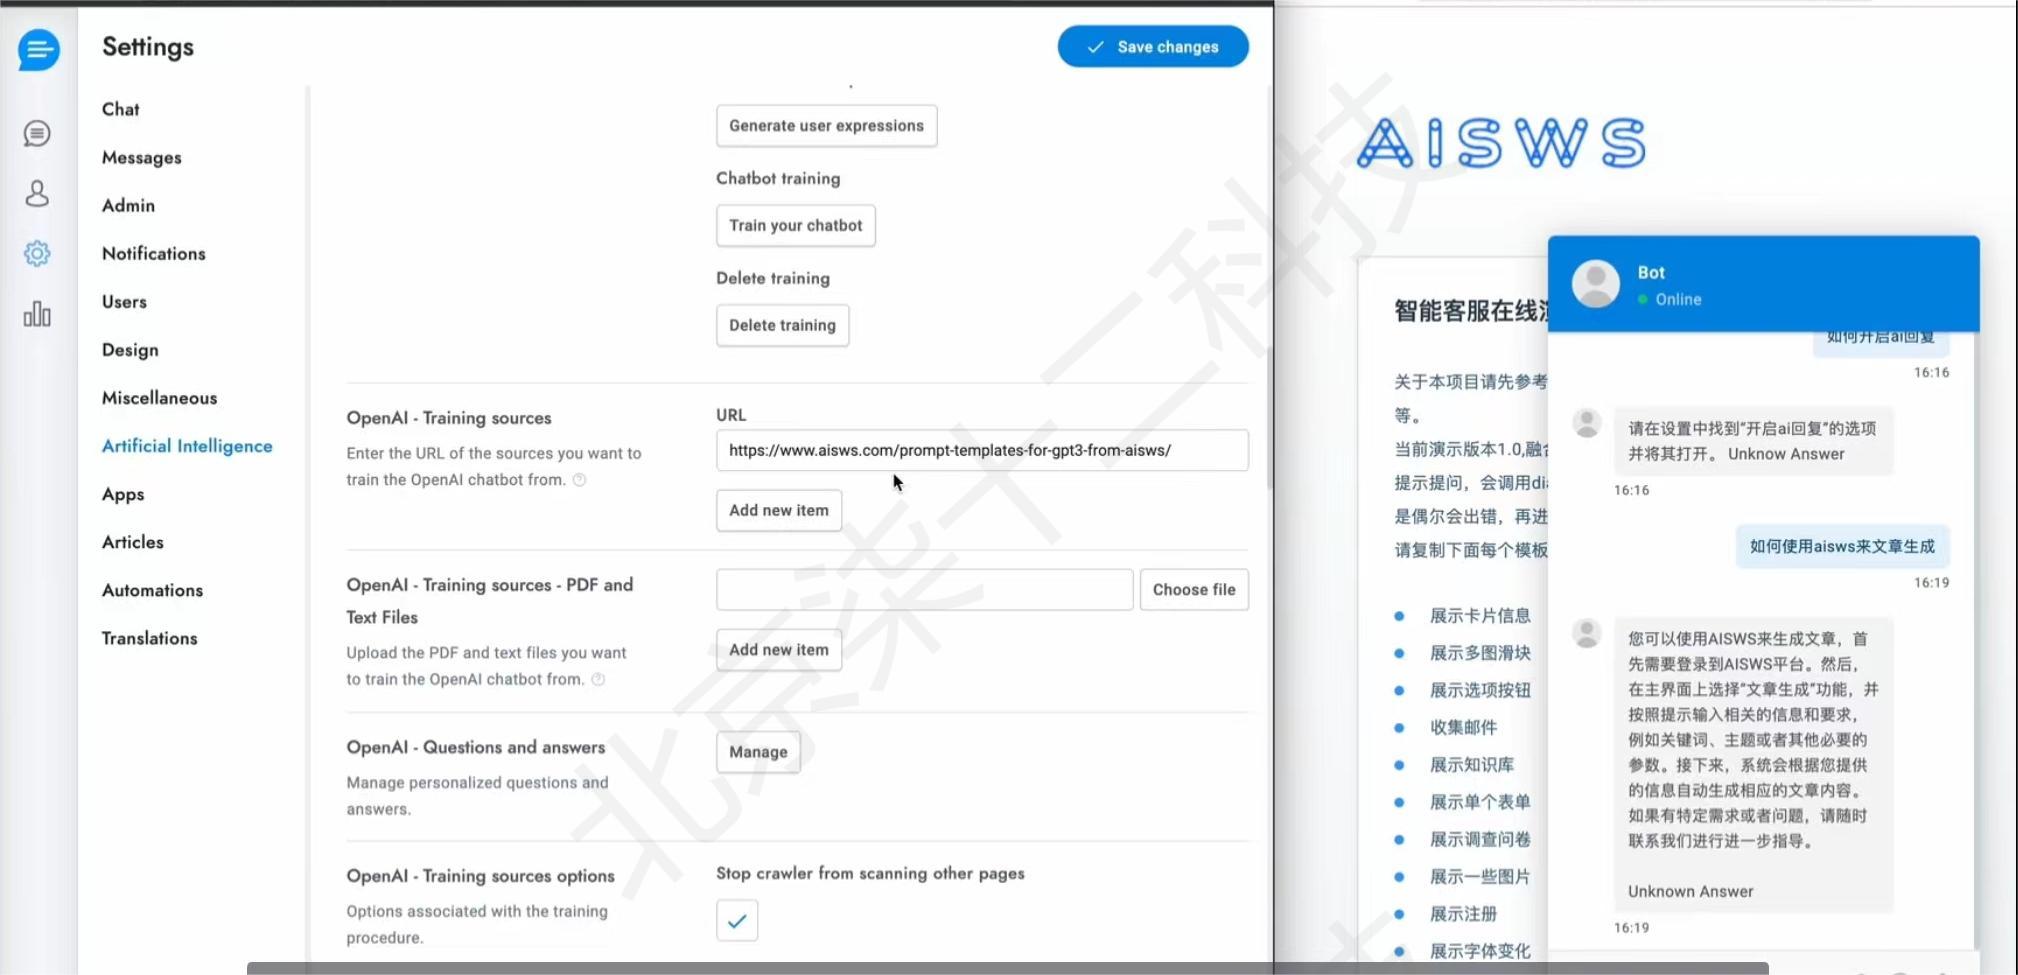Screen dimensions: 2018x975
Task: Click bot avatar beside the 16:16 reply
Action: point(1587,423)
